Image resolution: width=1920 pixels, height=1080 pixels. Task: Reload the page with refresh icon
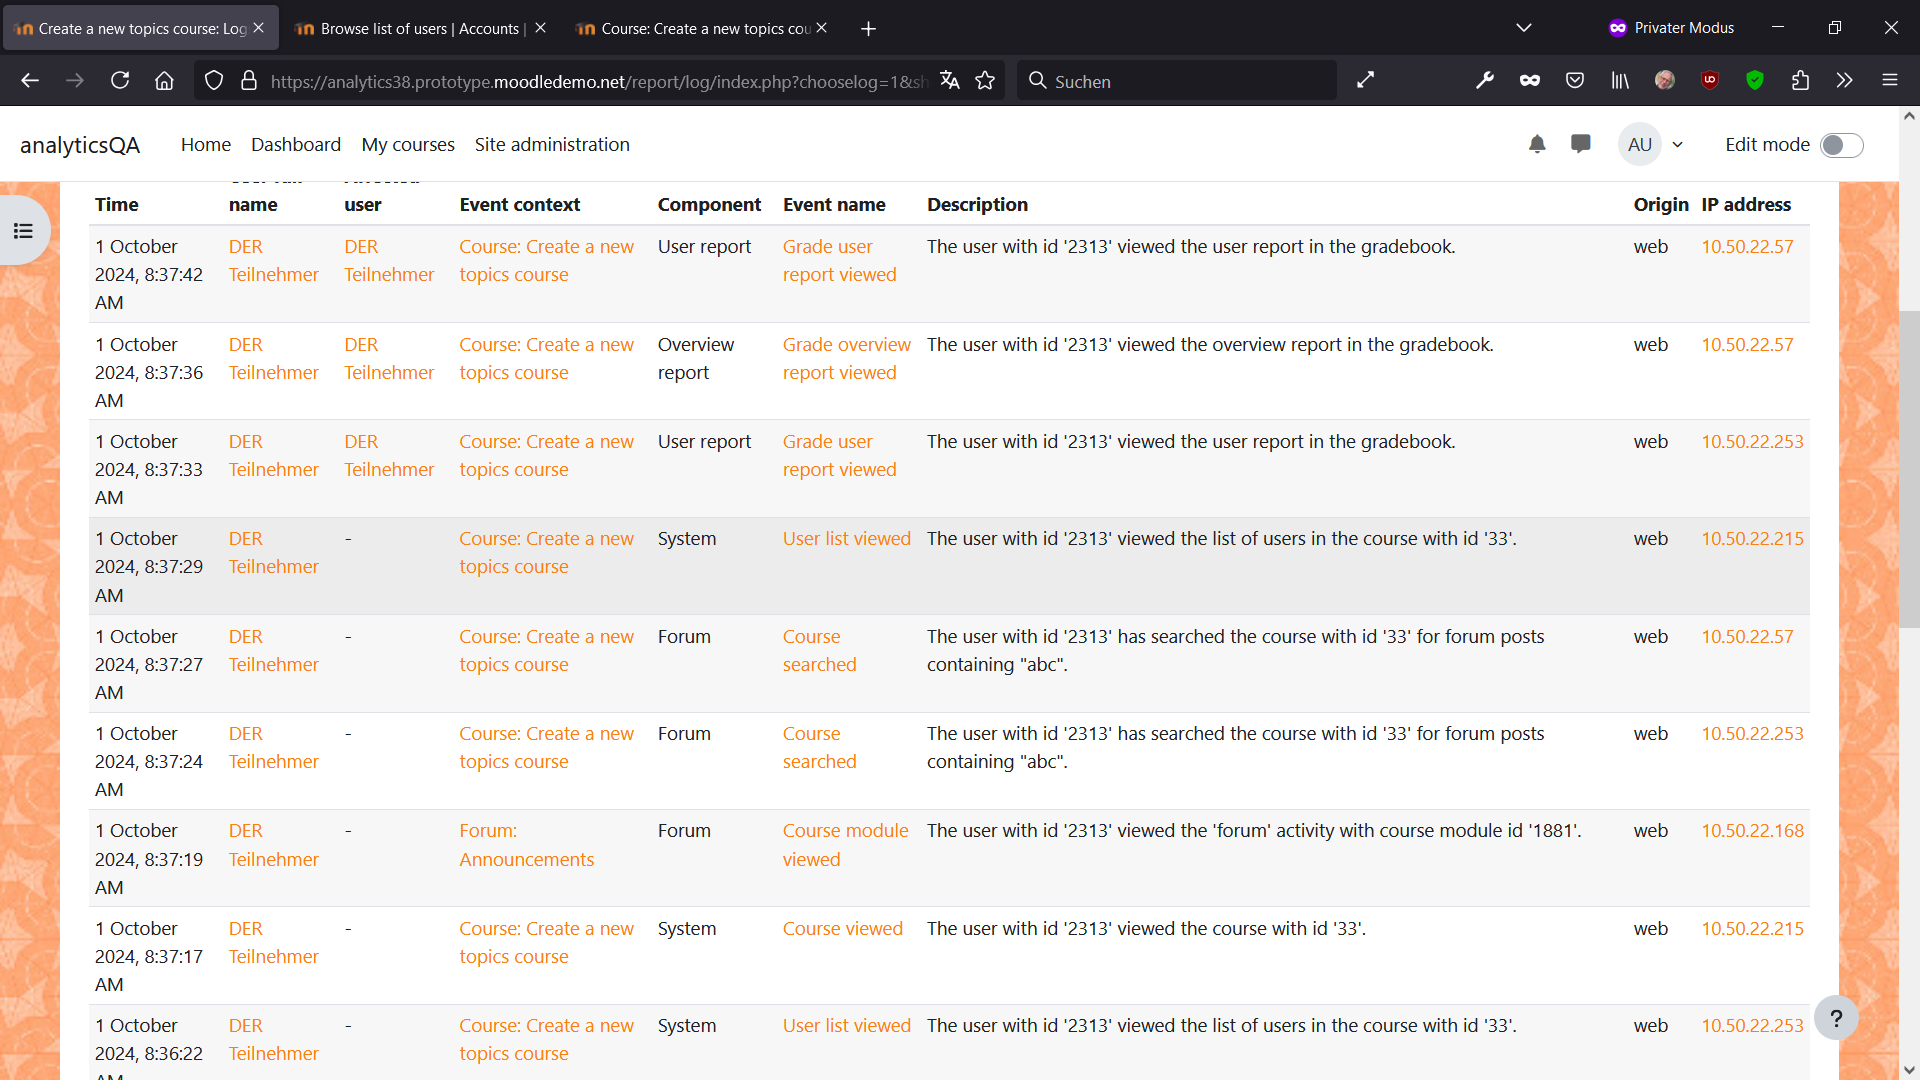[x=120, y=81]
